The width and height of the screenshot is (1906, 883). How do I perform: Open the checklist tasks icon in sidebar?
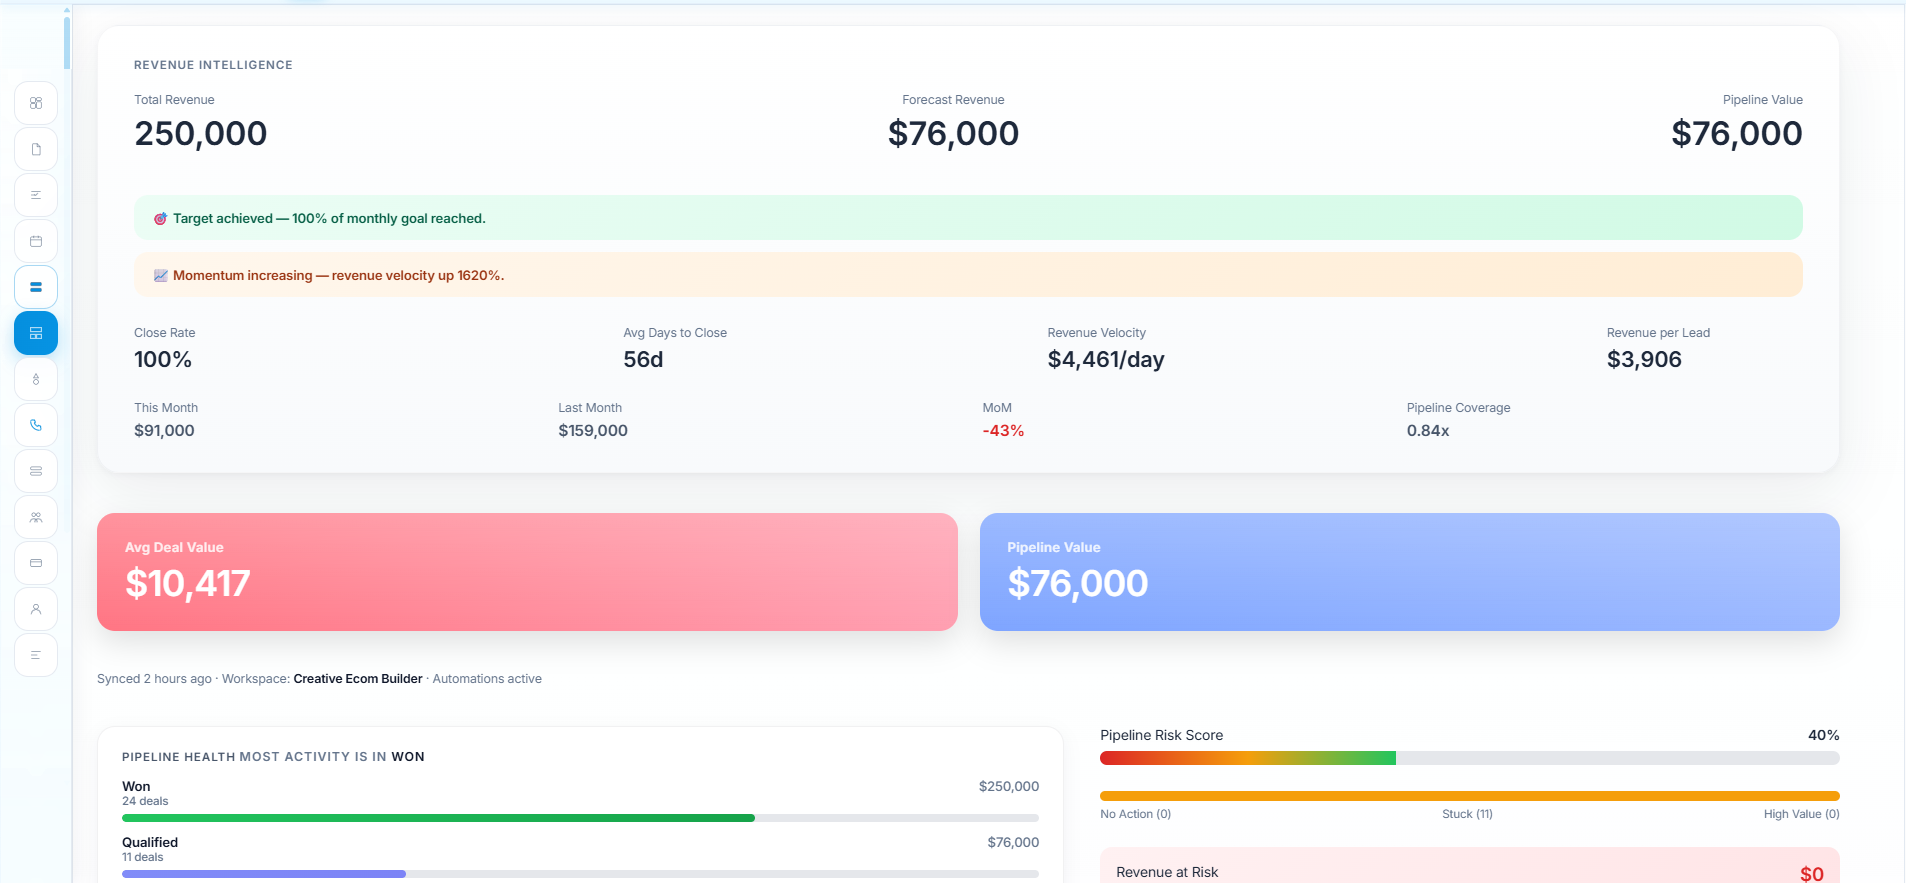tap(36, 195)
